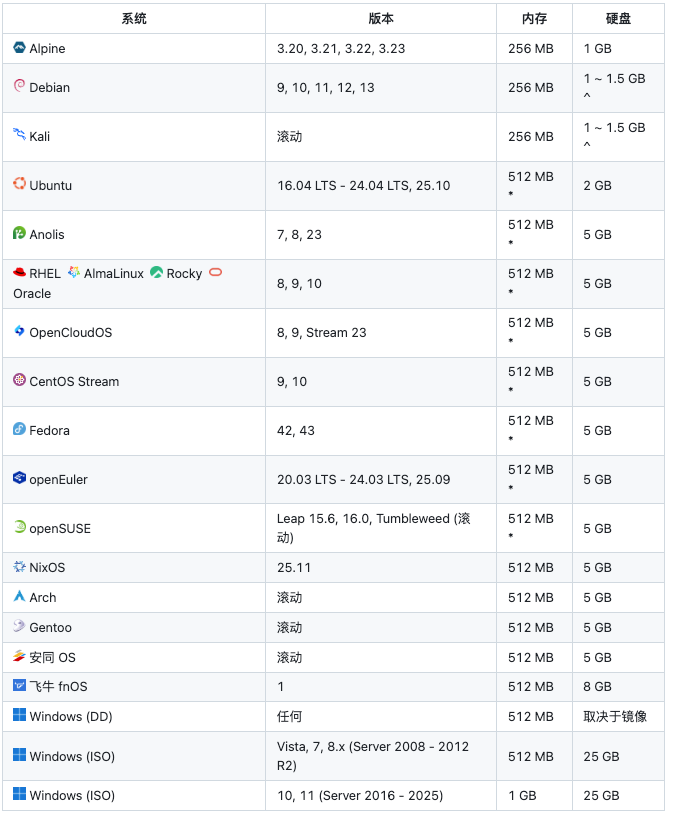Click the Debian swirl icon
Image resolution: width=674 pixels, height=815 pixels.
point(20,87)
